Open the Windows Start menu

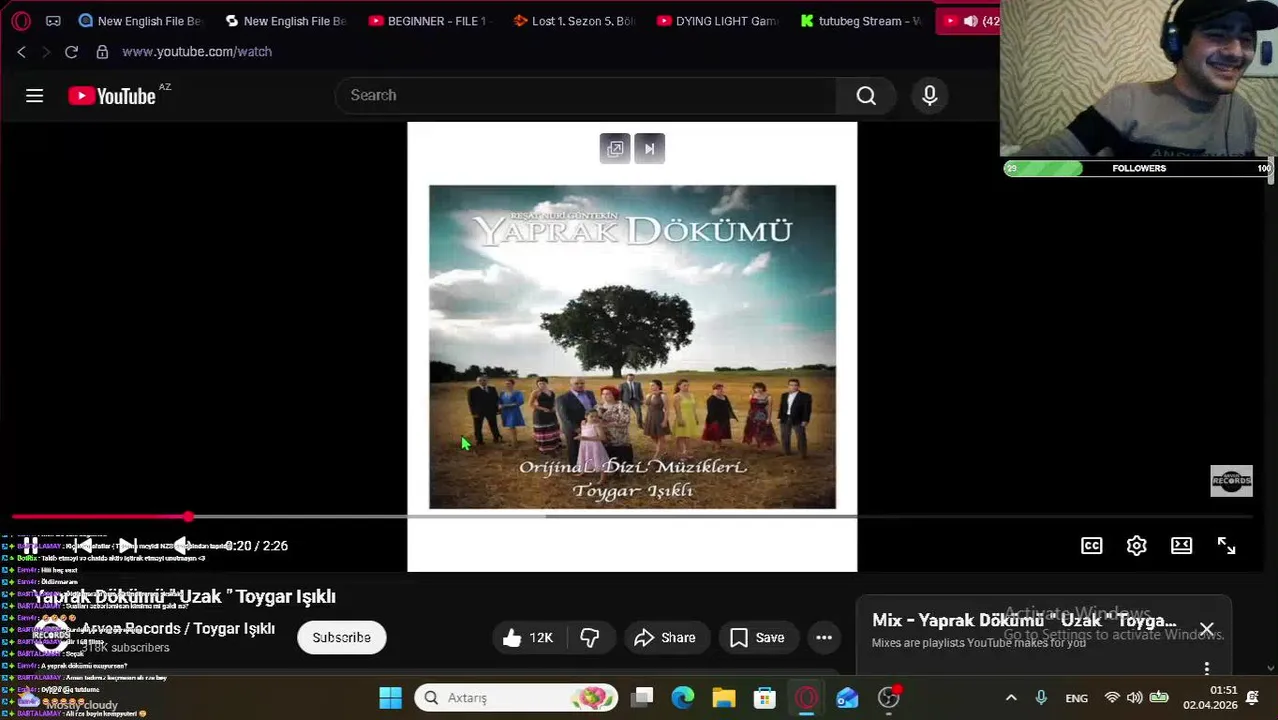click(391, 698)
